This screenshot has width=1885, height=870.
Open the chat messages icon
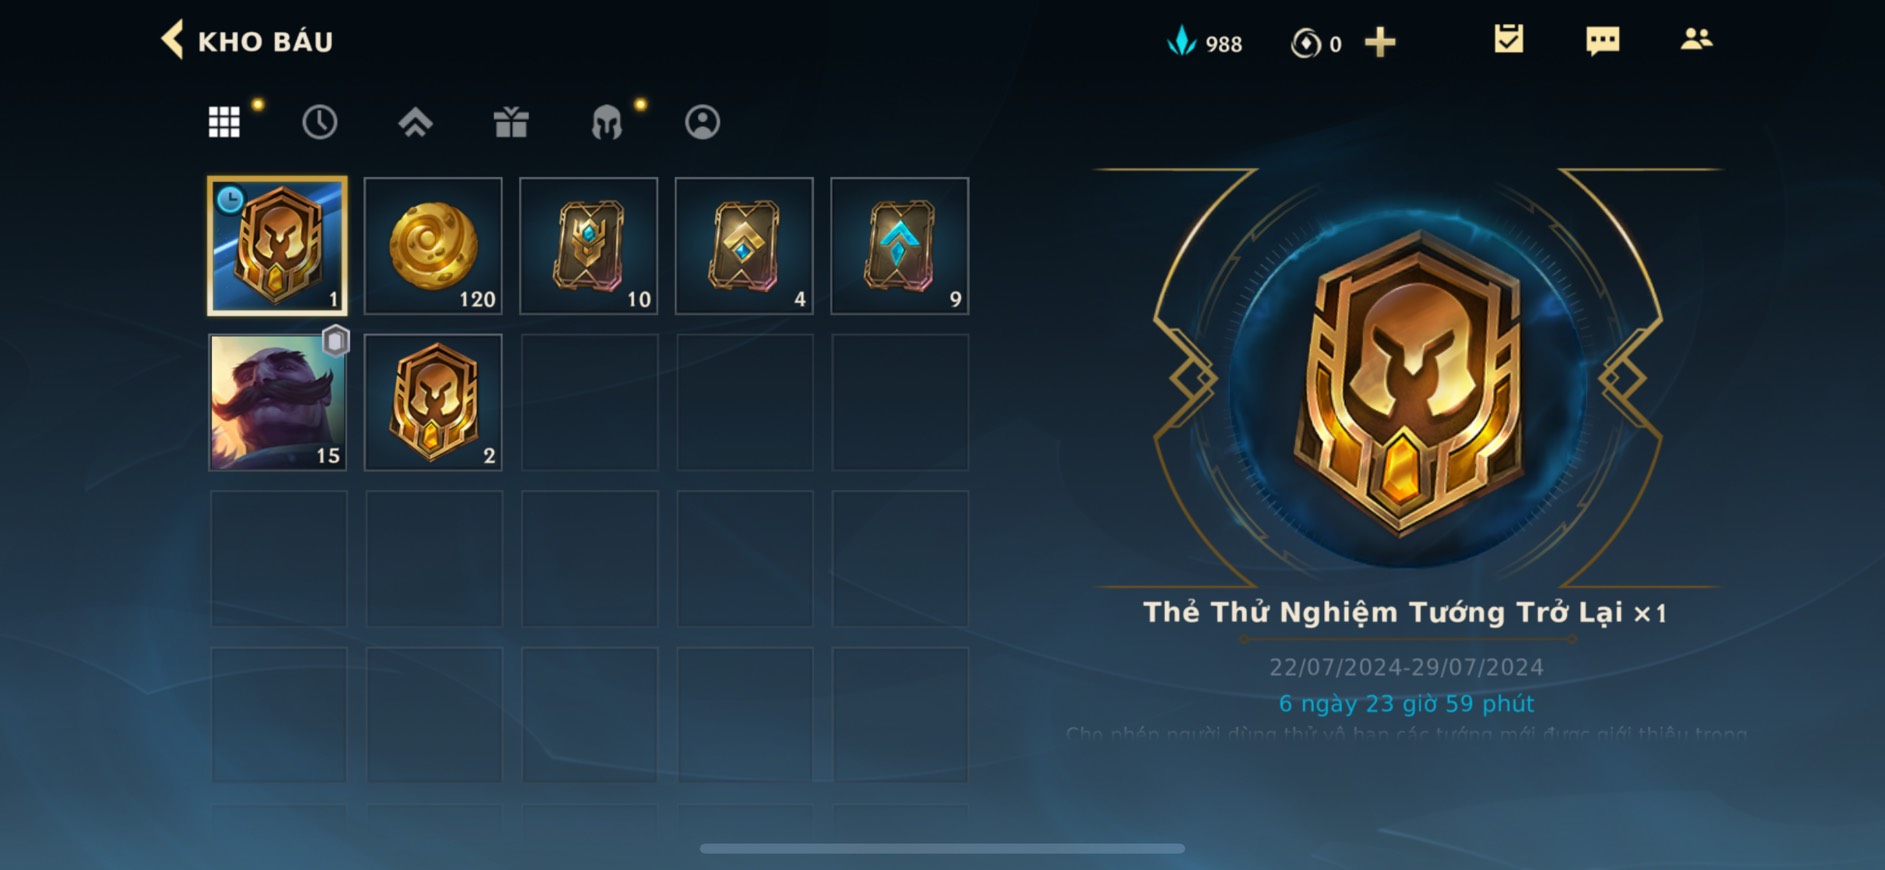click(1603, 41)
